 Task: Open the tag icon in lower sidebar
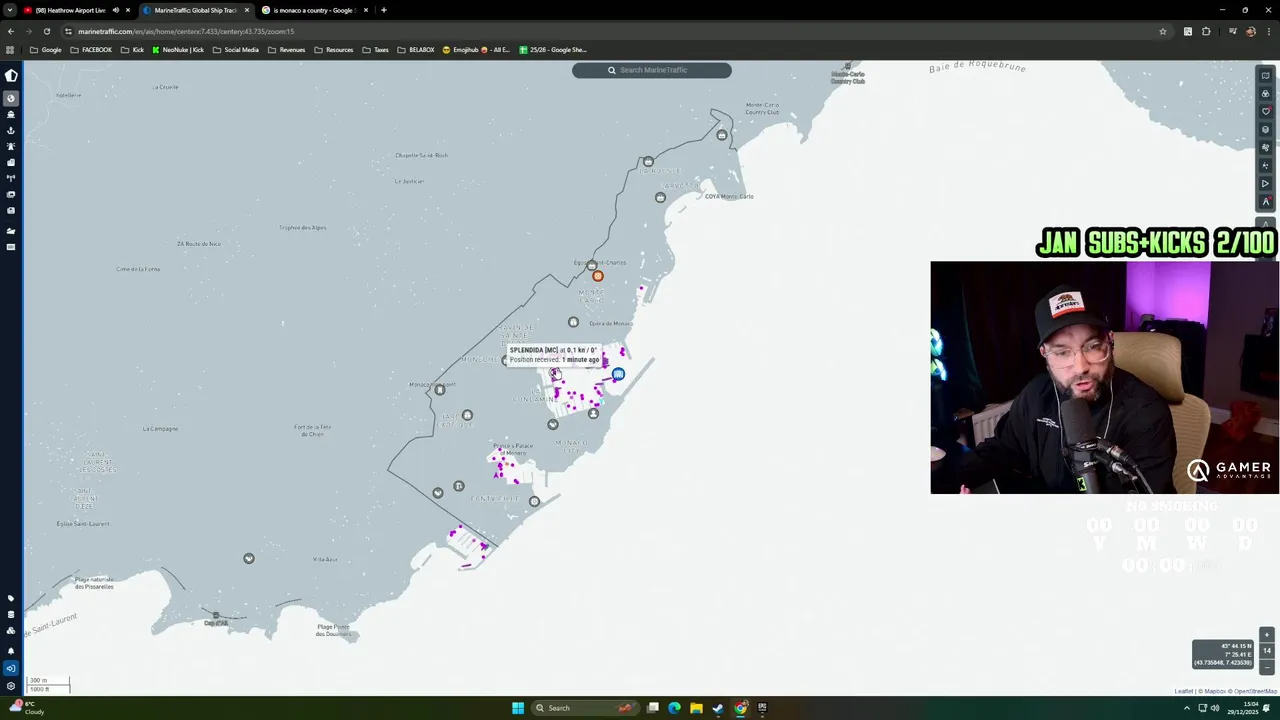coord(11,598)
